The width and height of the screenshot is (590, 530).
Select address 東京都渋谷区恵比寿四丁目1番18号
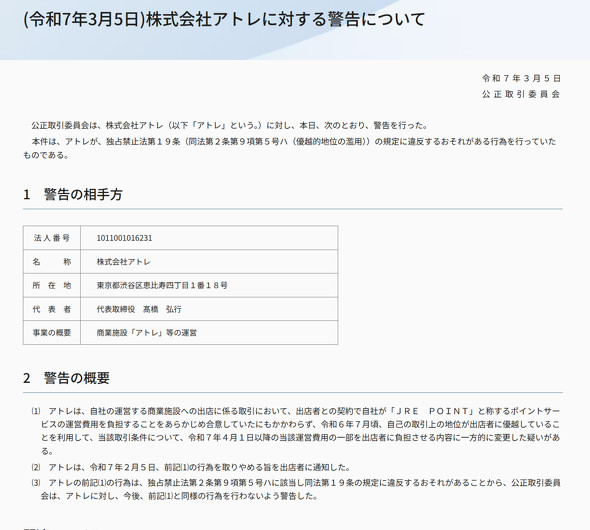(x=162, y=286)
